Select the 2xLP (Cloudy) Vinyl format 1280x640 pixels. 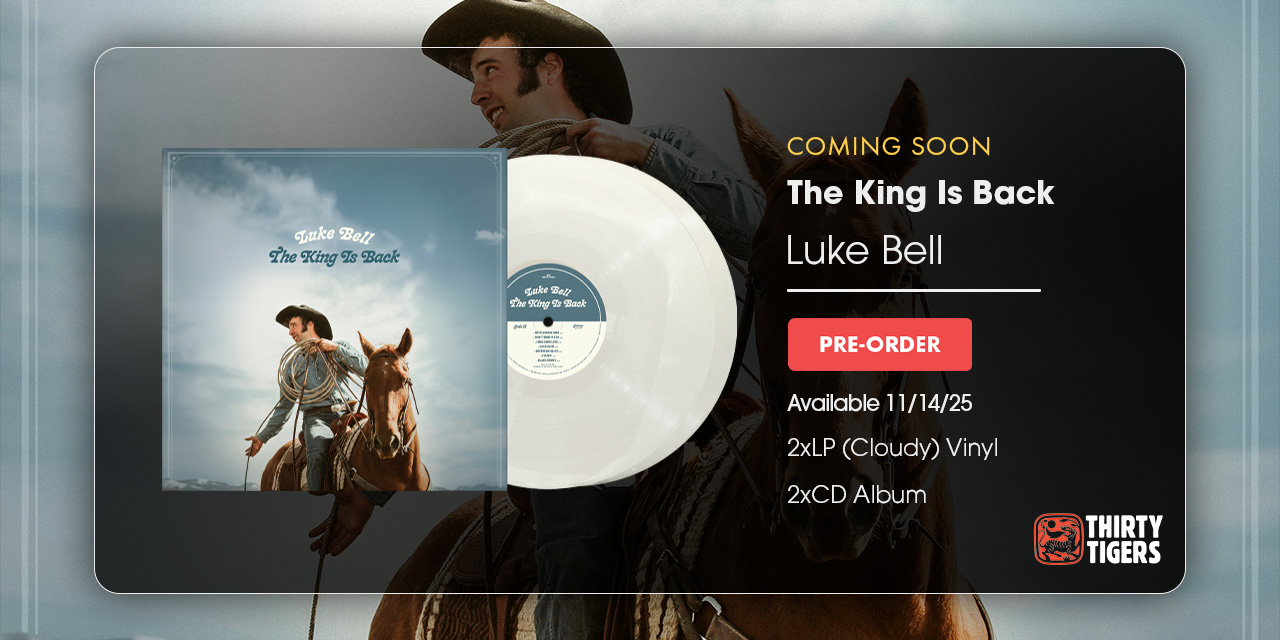[x=893, y=448]
